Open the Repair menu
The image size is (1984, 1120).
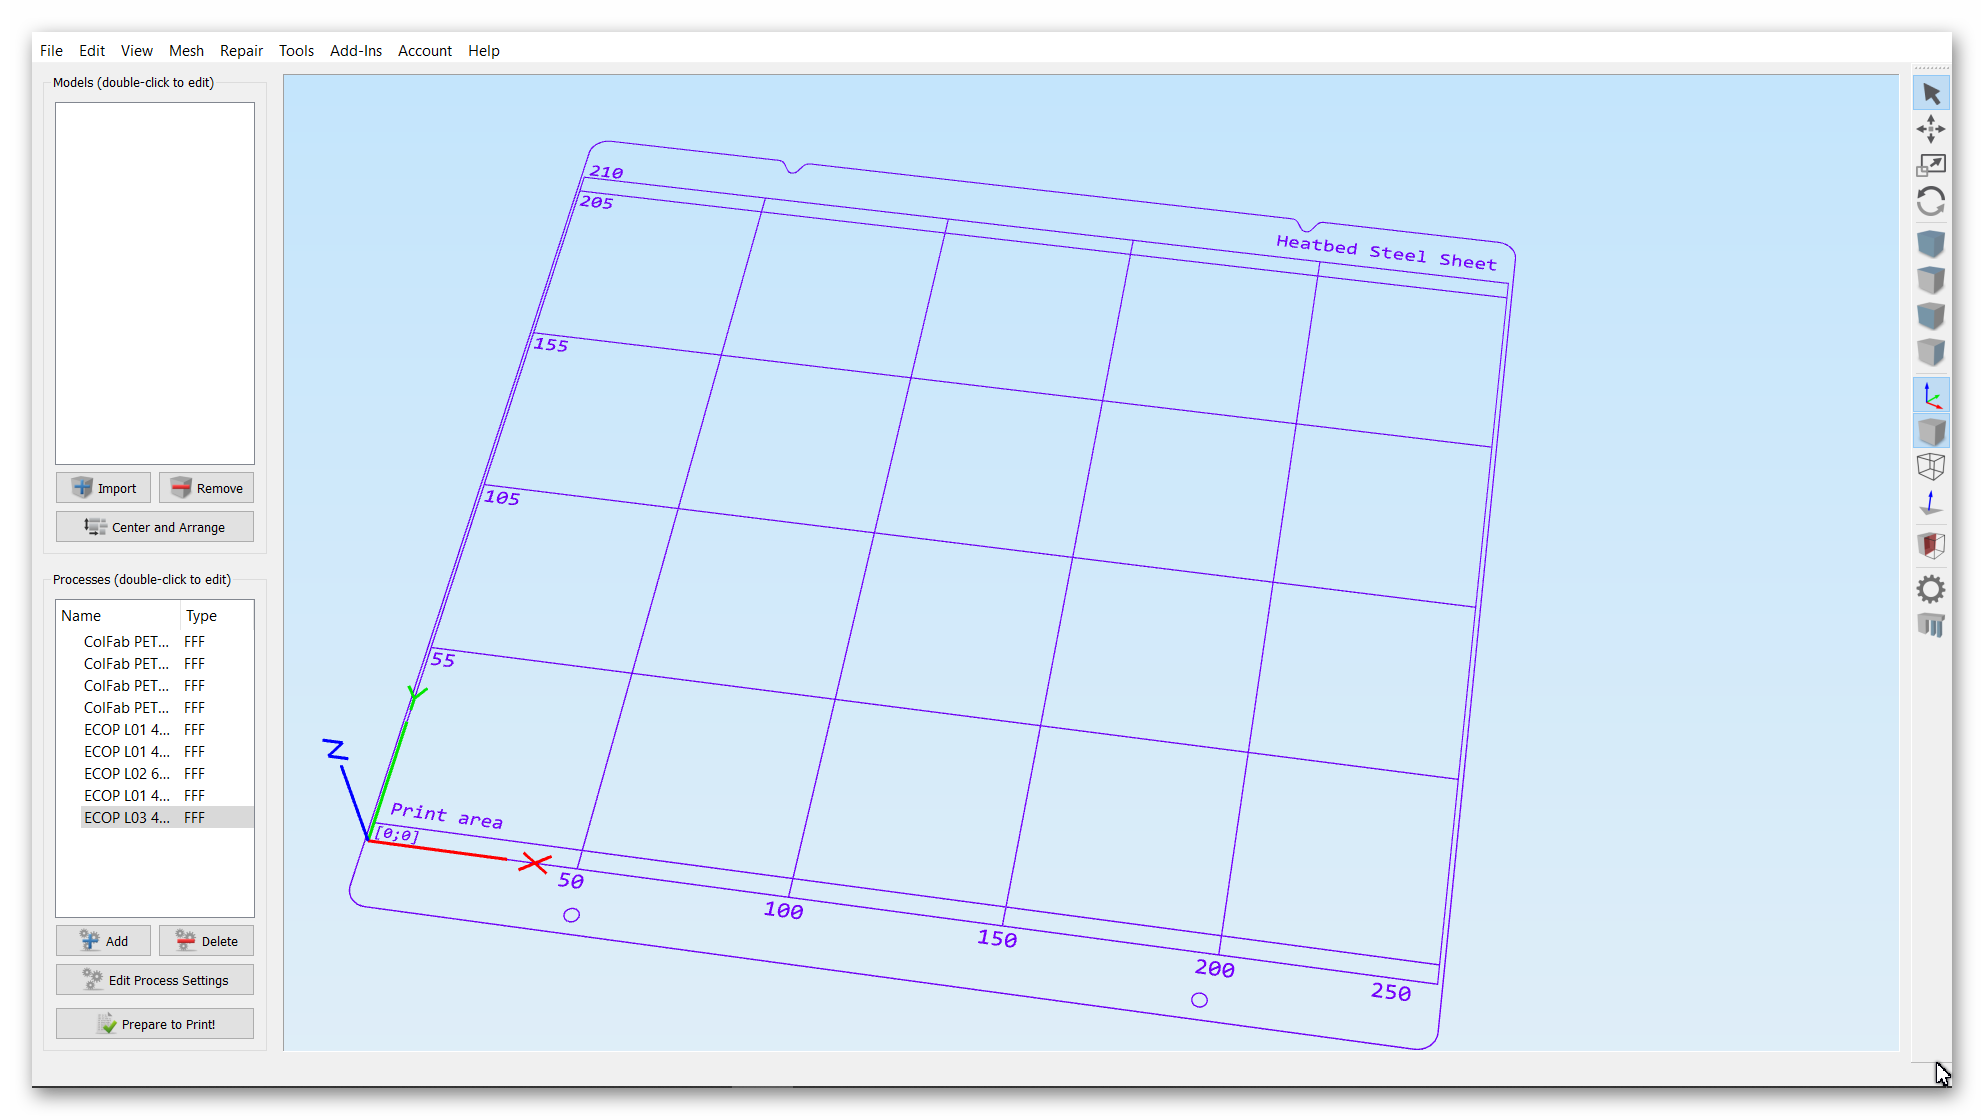pyautogui.click(x=241, y=50)
